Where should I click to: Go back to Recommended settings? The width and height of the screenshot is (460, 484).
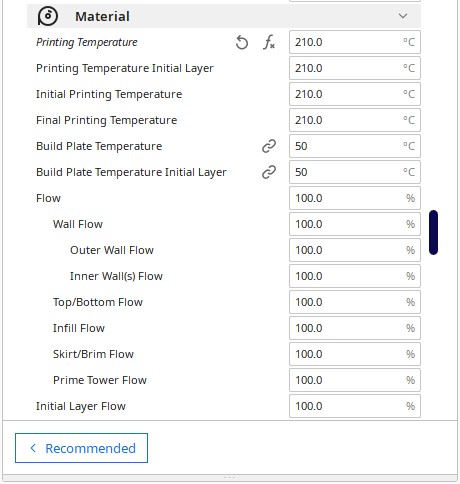click(81, 448)
